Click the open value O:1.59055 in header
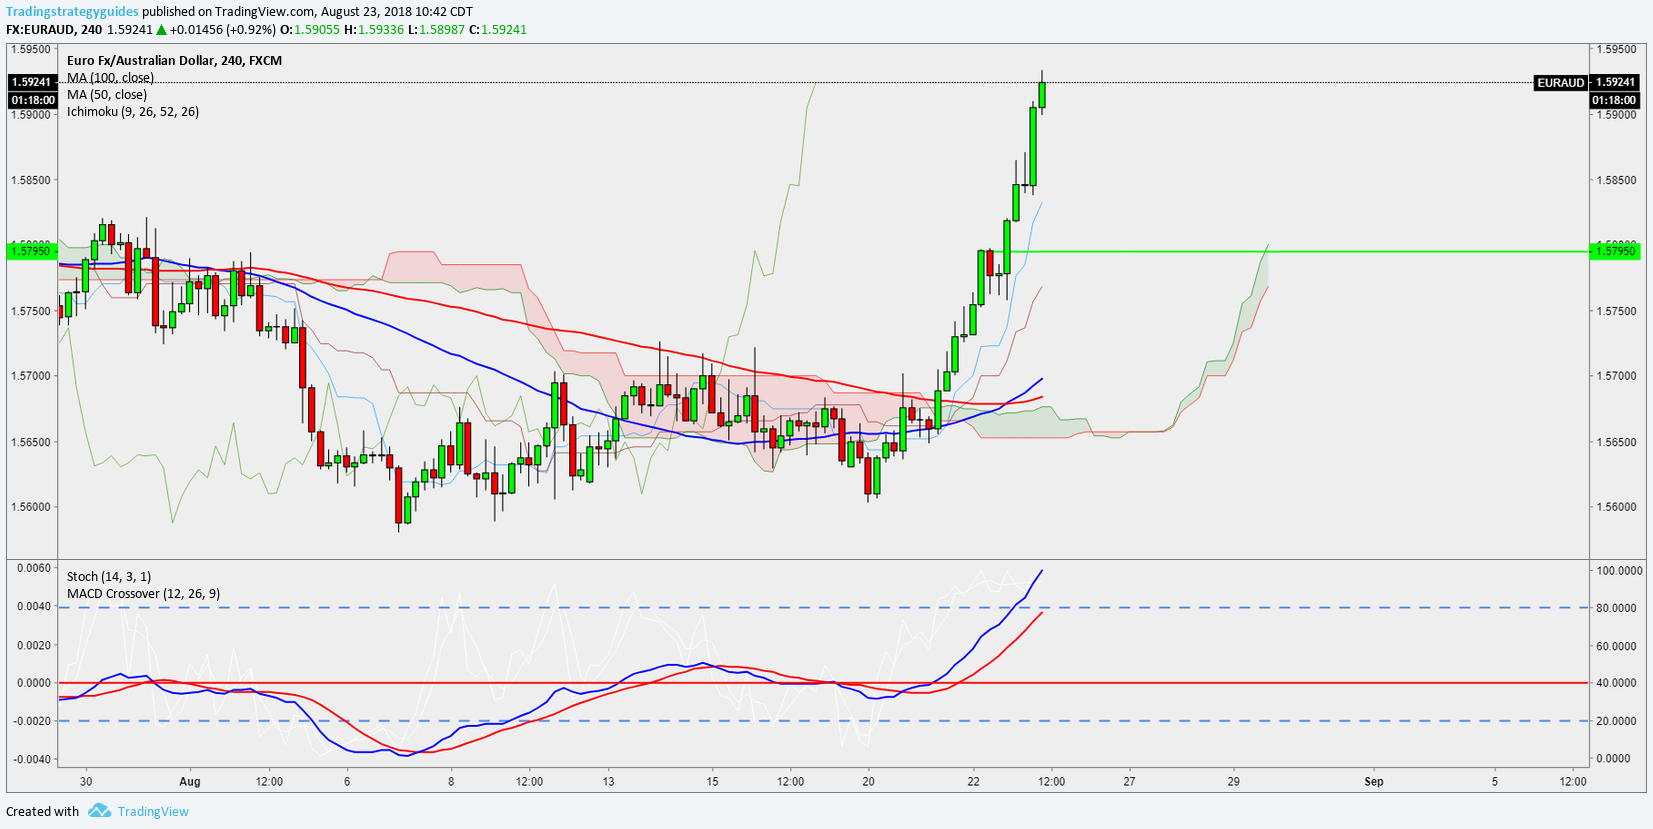1653x829 pixels. tap(309, 30)
